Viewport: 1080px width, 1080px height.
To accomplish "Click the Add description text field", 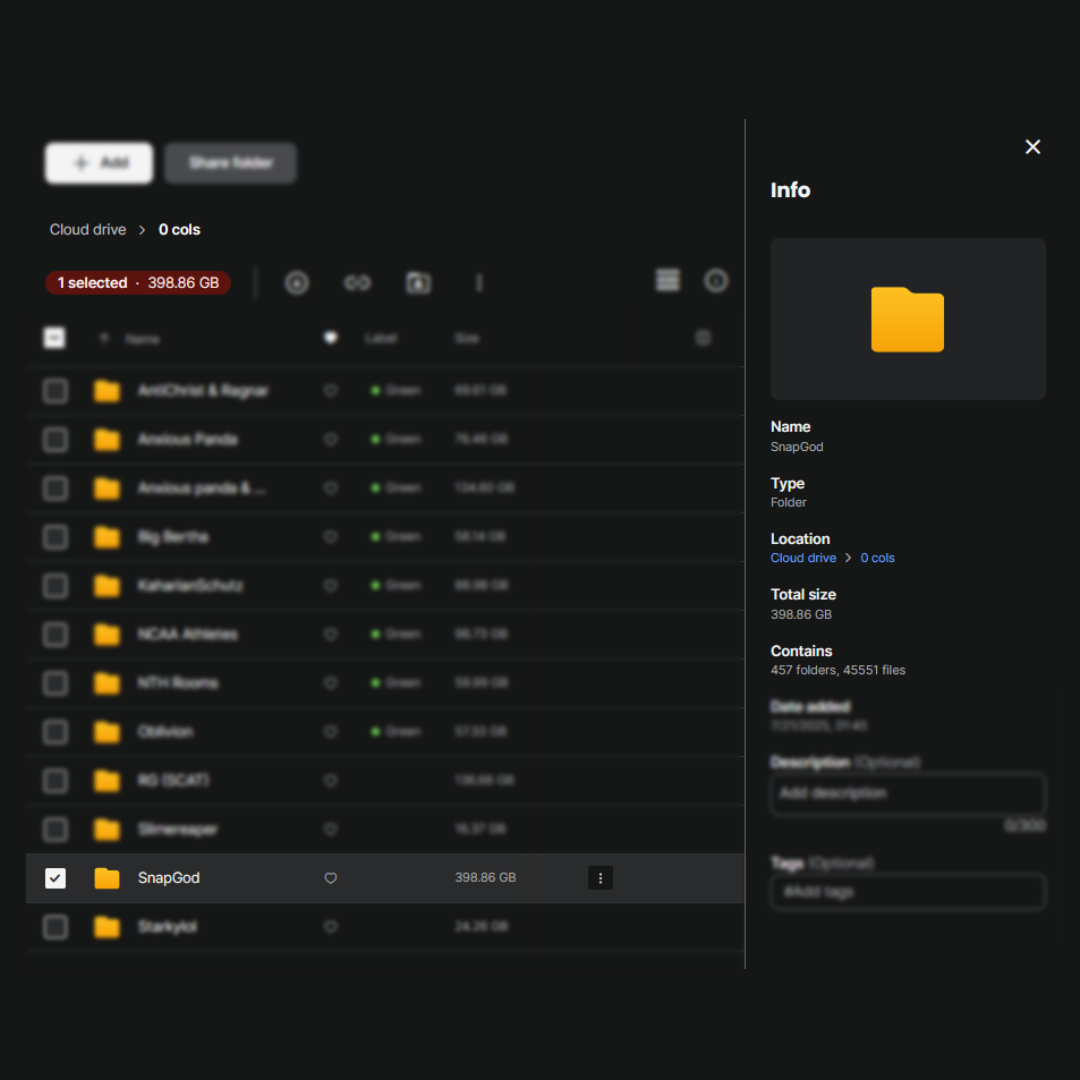I will pyautogui.click(x=908, y=794).
